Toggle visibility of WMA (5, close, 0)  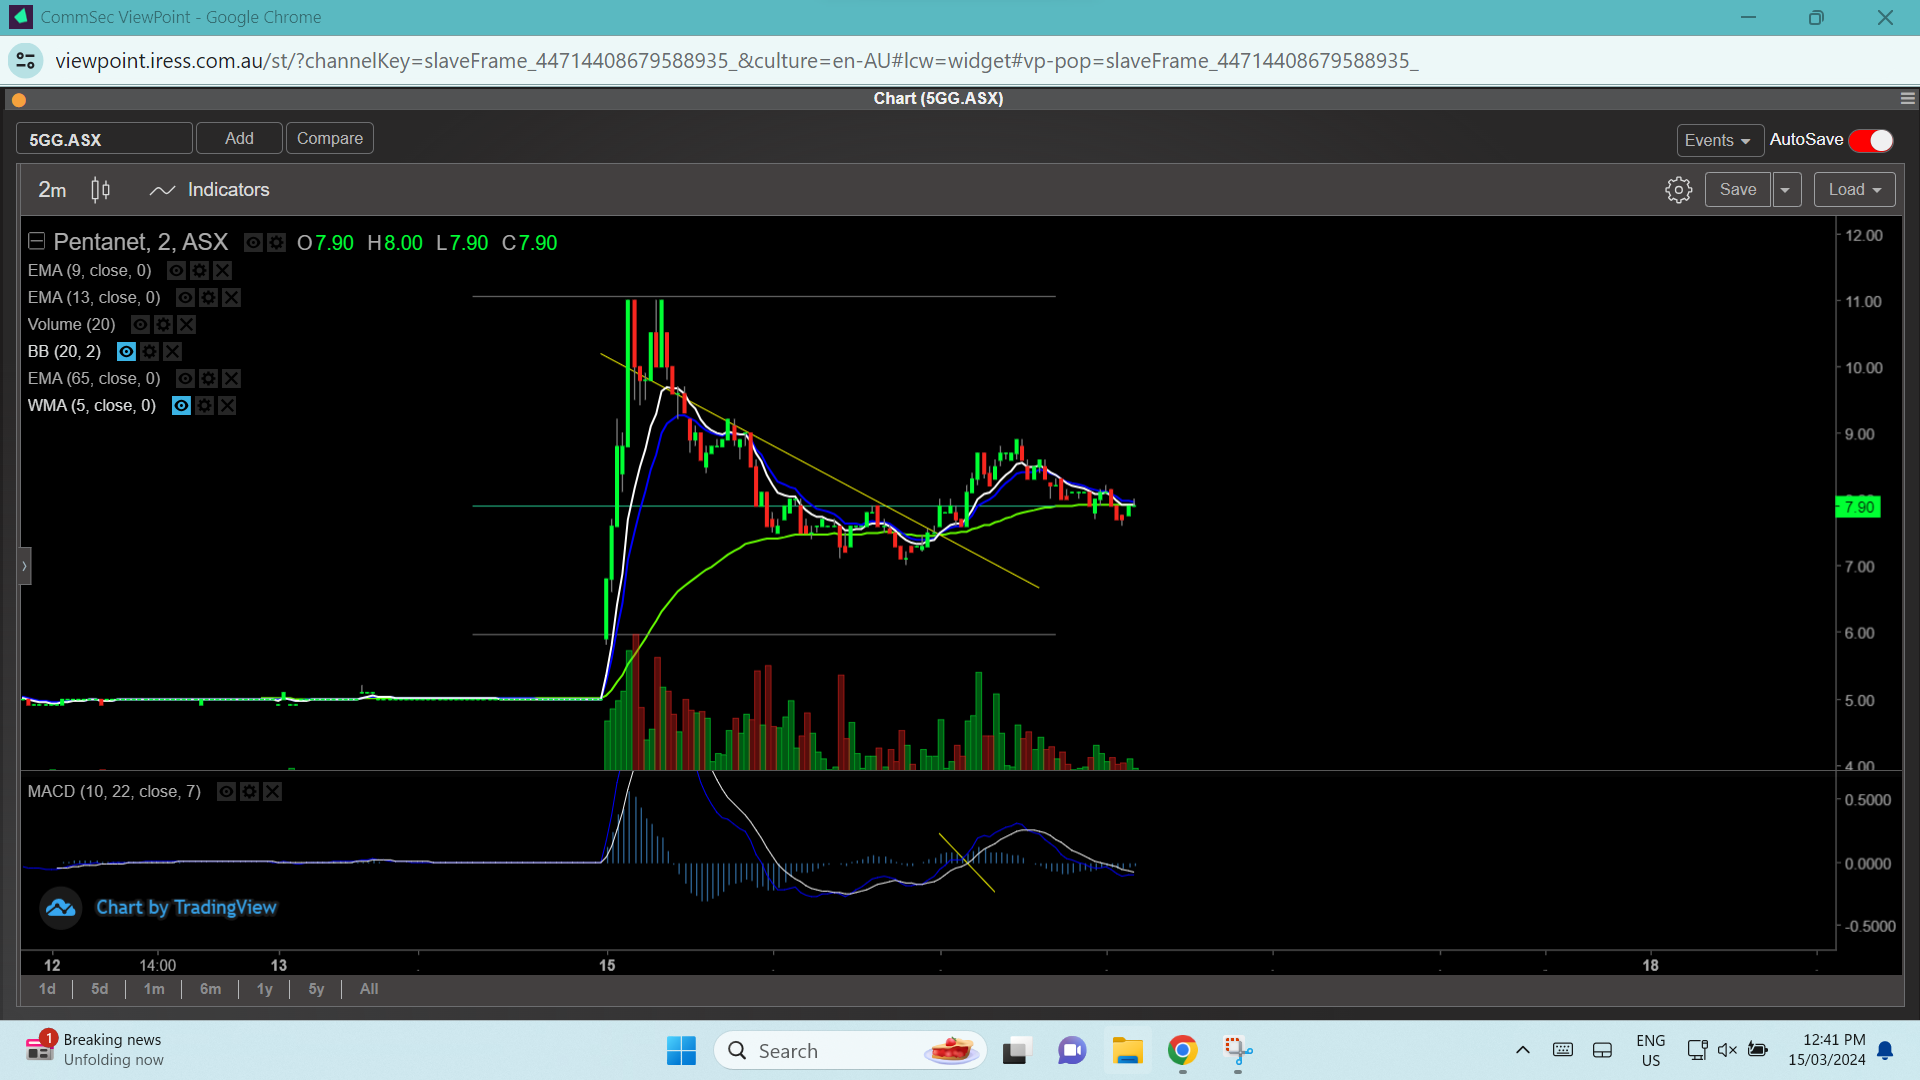pos(181,406)
